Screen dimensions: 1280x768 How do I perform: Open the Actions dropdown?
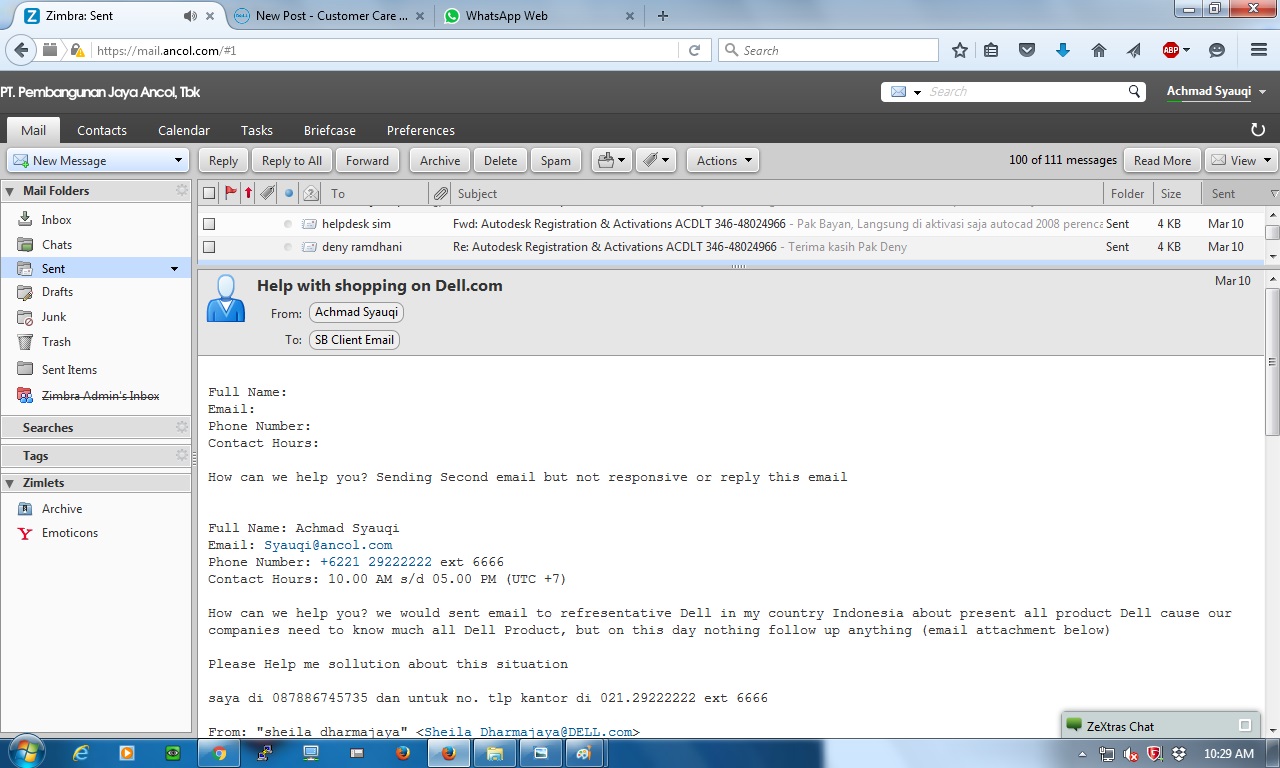click(x=722, y=160)
